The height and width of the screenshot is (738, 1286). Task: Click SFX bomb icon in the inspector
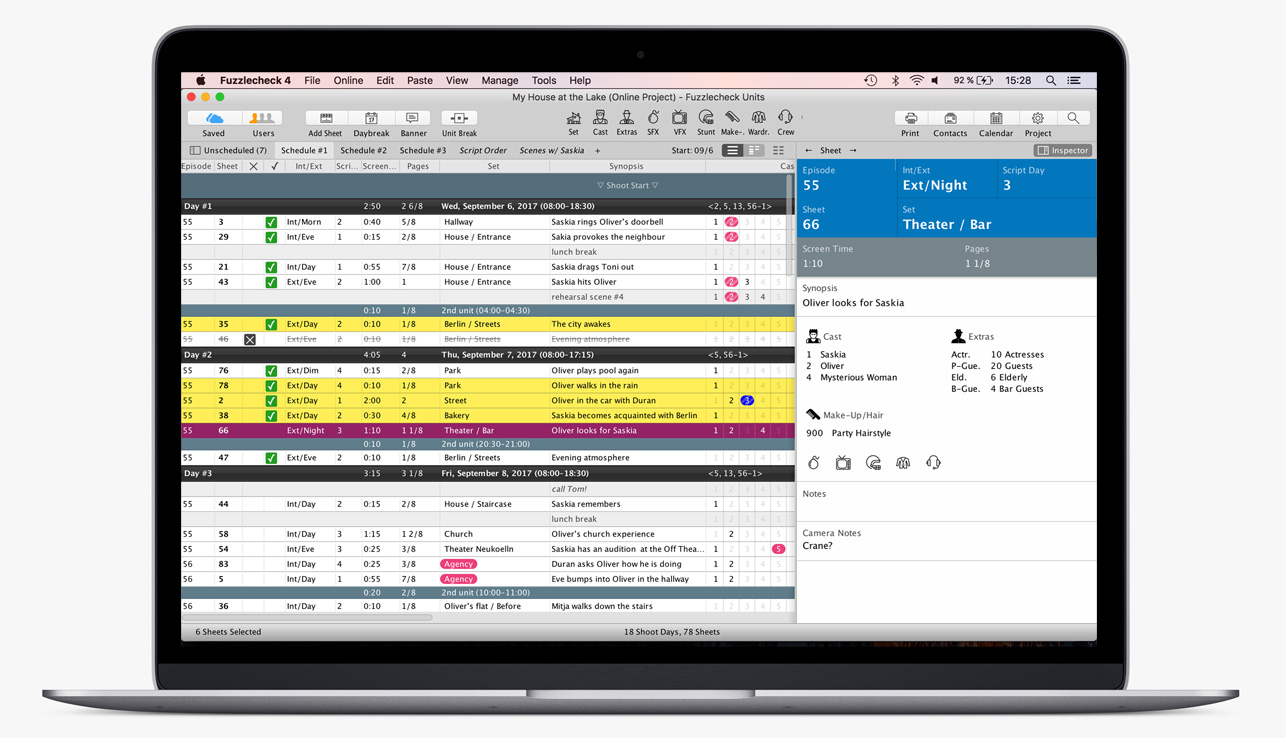[814, 463]
